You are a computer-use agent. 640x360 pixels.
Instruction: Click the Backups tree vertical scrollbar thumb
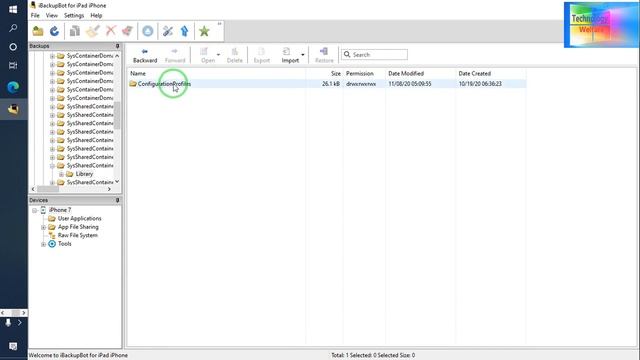[x=117, y=116]
